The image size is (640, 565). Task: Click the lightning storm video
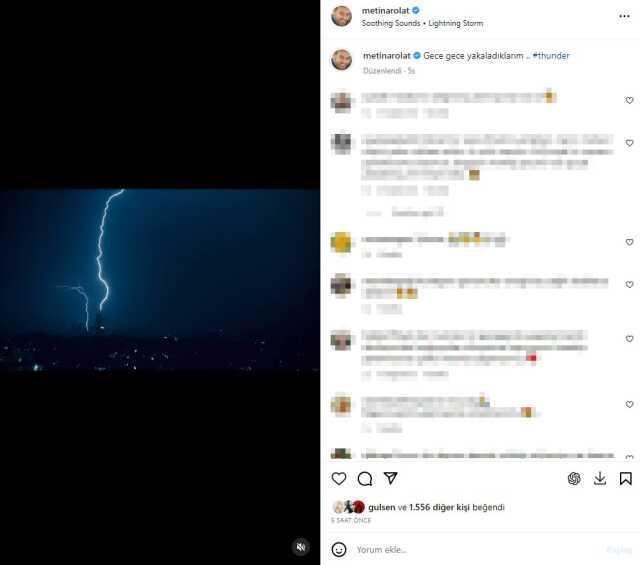160,280
